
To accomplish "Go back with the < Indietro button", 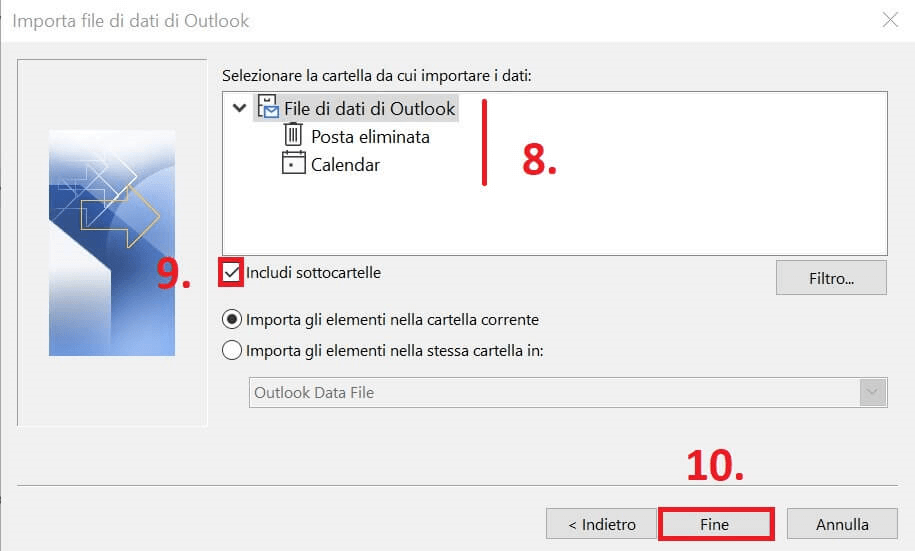I will (601, 524).
